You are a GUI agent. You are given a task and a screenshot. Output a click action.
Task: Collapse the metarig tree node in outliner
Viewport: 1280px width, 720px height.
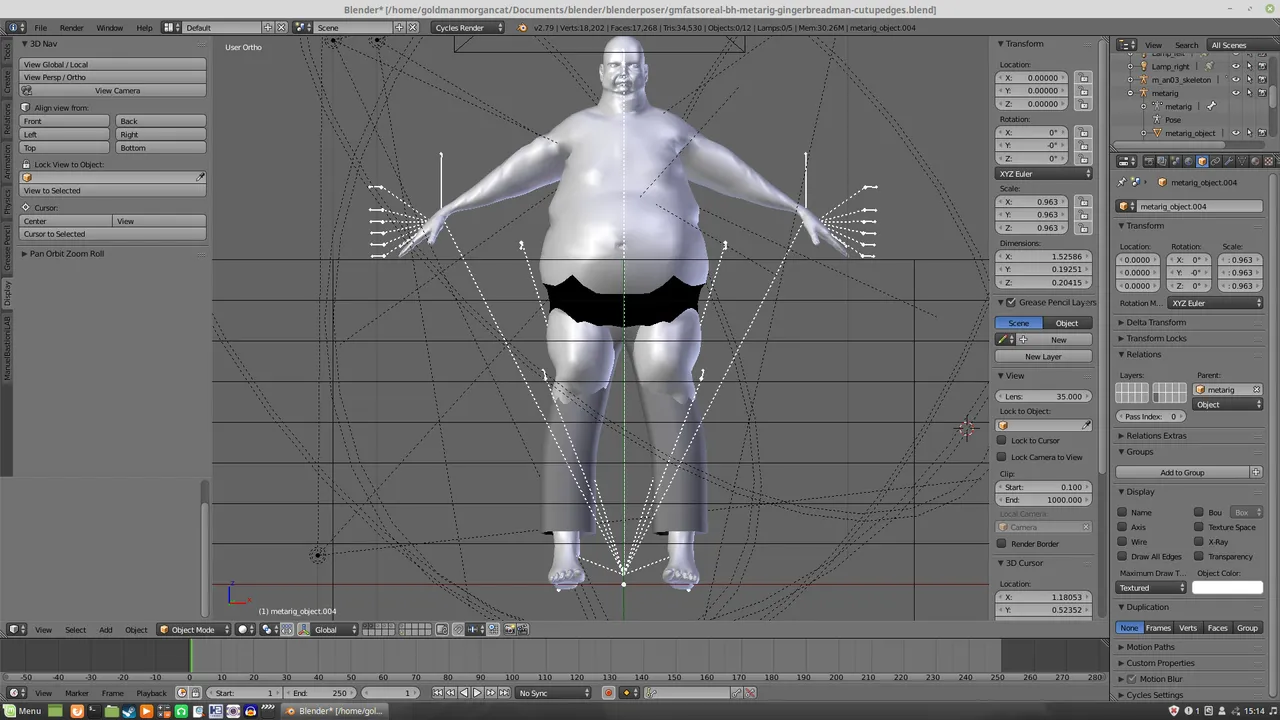click(x=1130, y=93)
